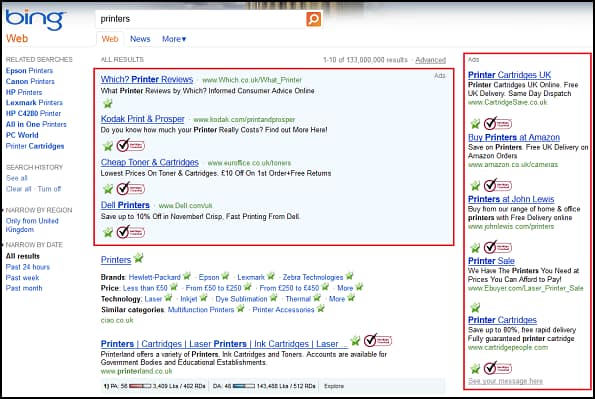
Task: Open Kodak Print & Prosper link
Action: click(x=143, y=119)
